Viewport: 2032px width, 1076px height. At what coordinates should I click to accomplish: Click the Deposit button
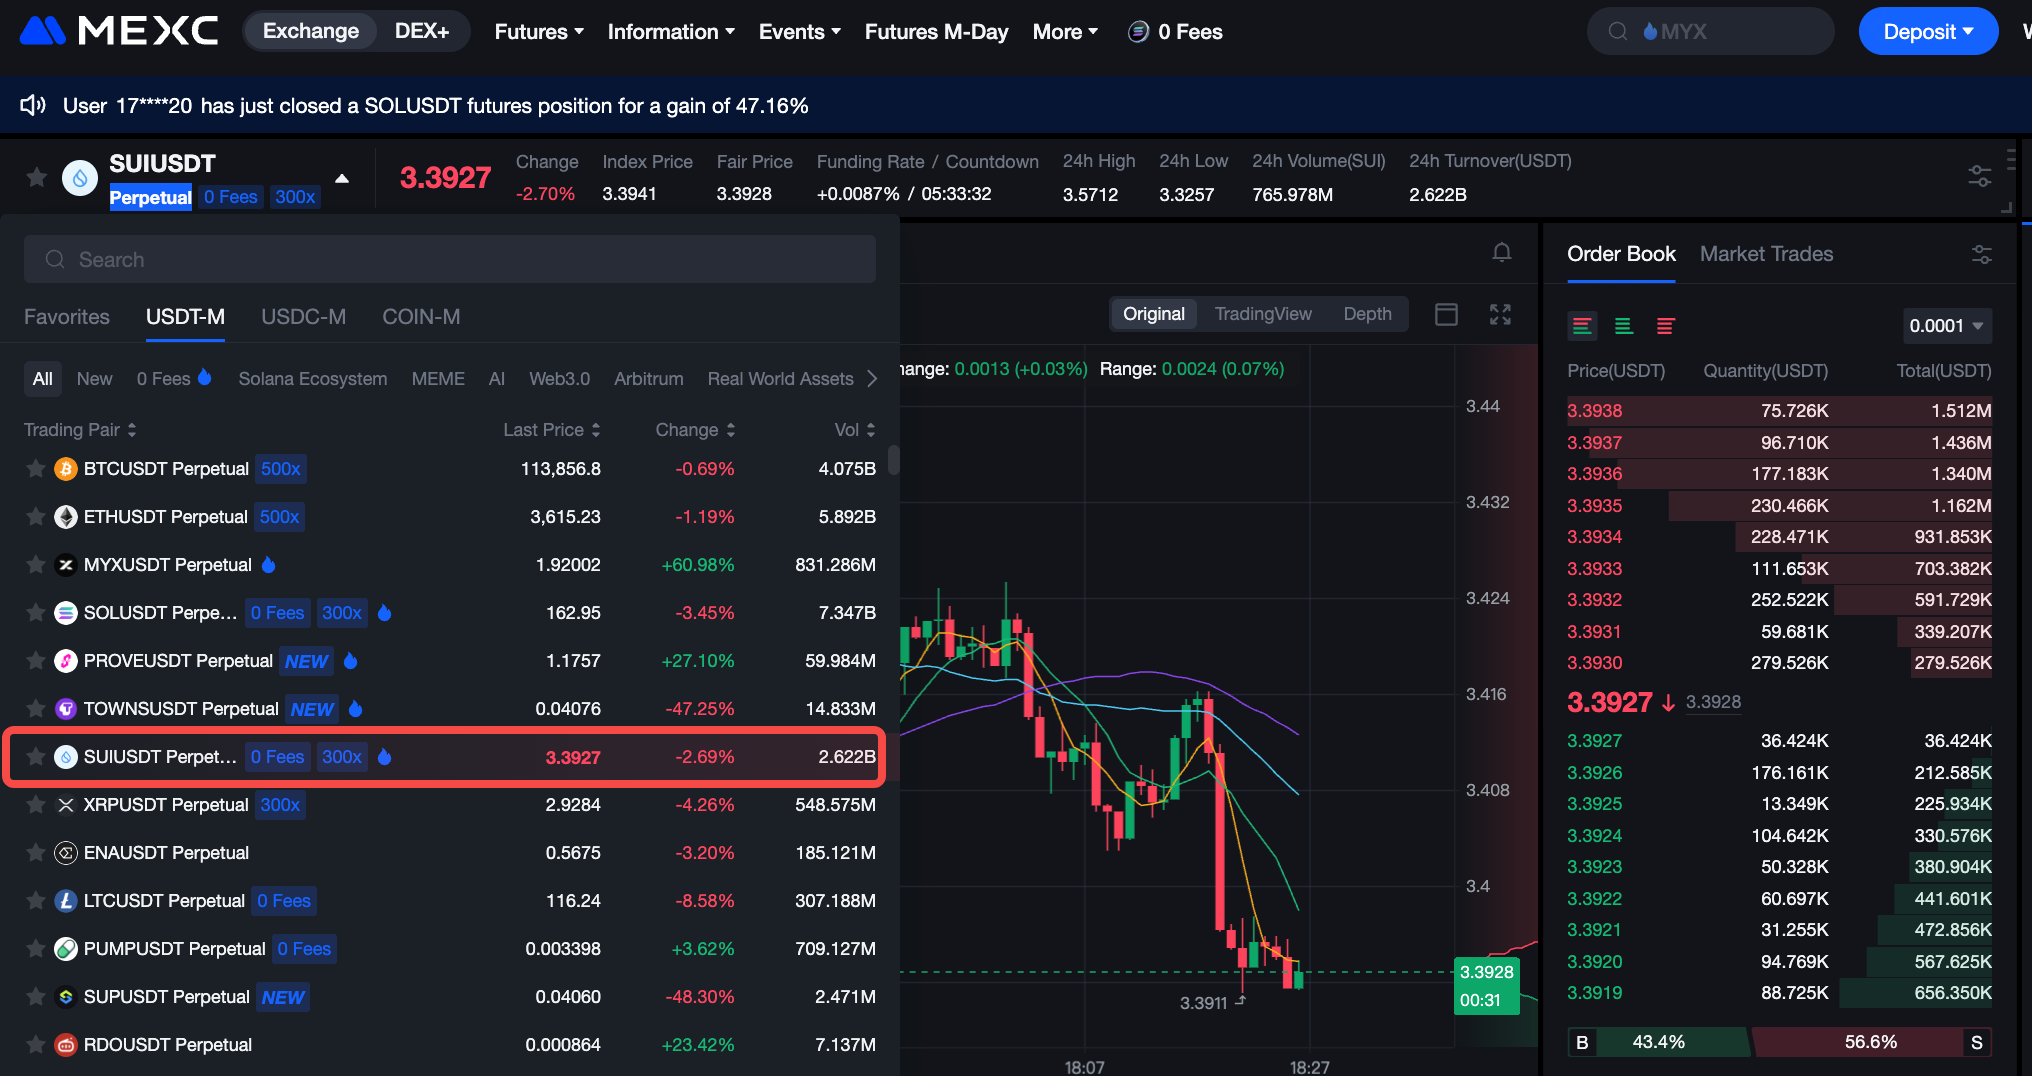tap(1927, 32)
